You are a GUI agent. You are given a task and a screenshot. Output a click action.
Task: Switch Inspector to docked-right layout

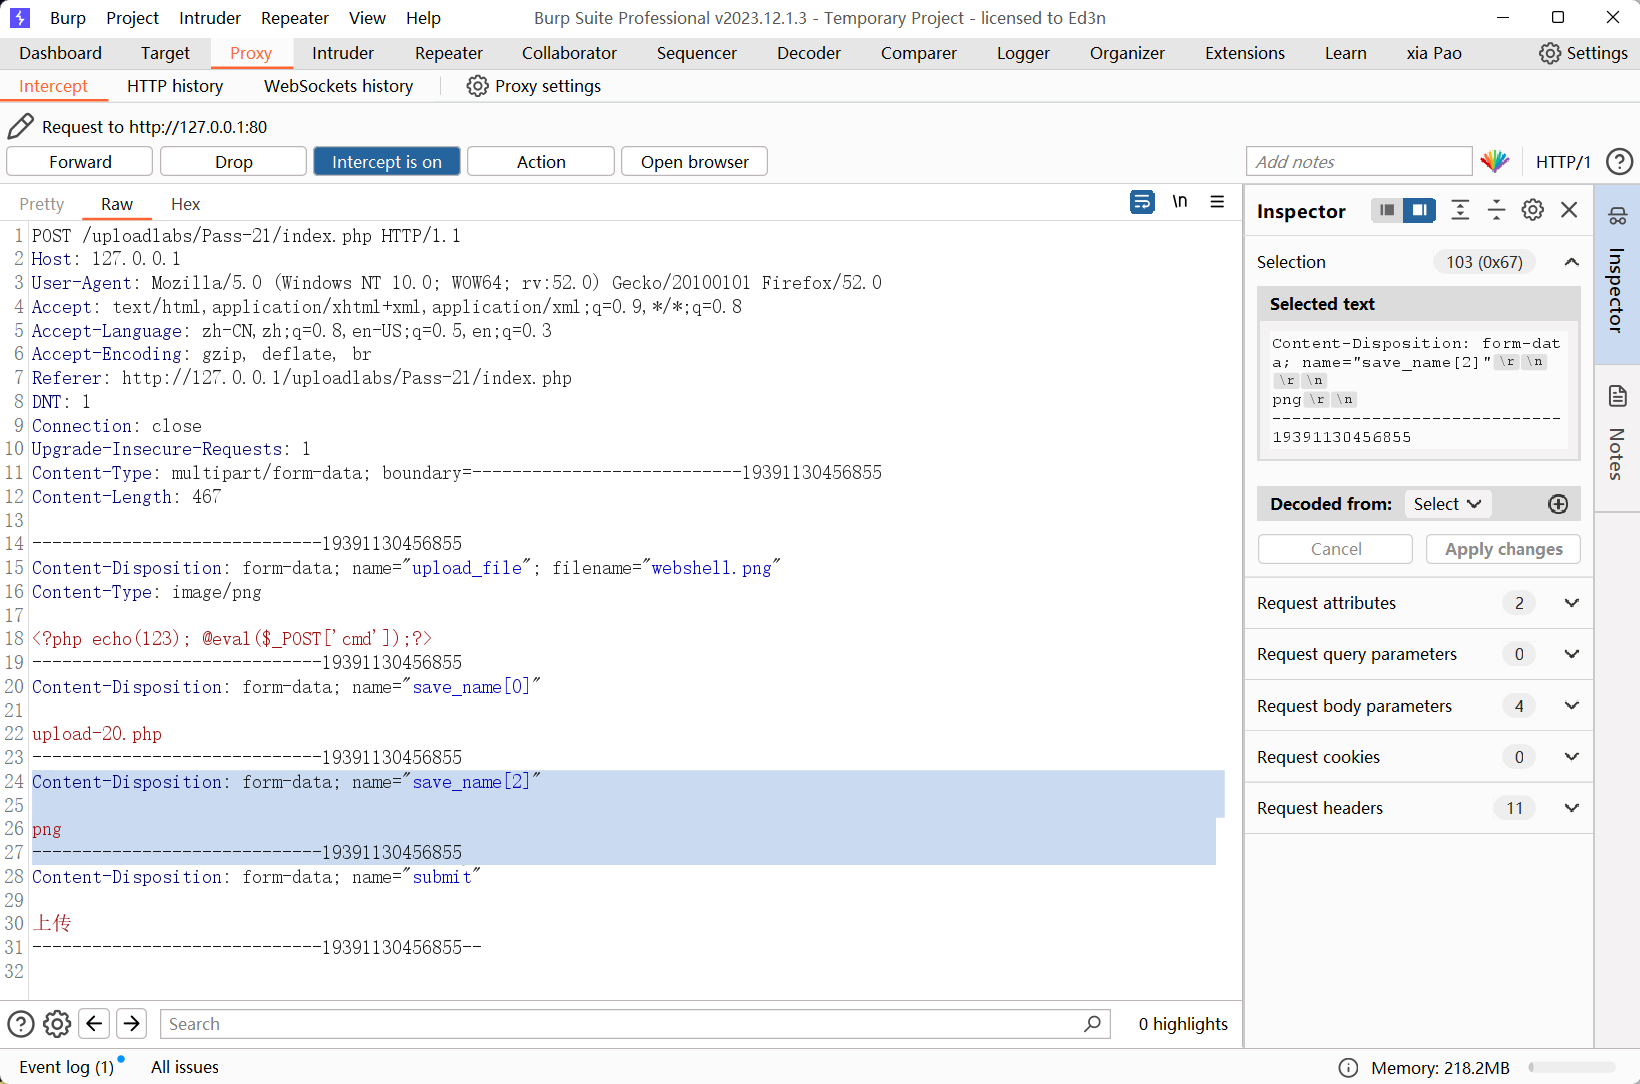coord(1419,210)
